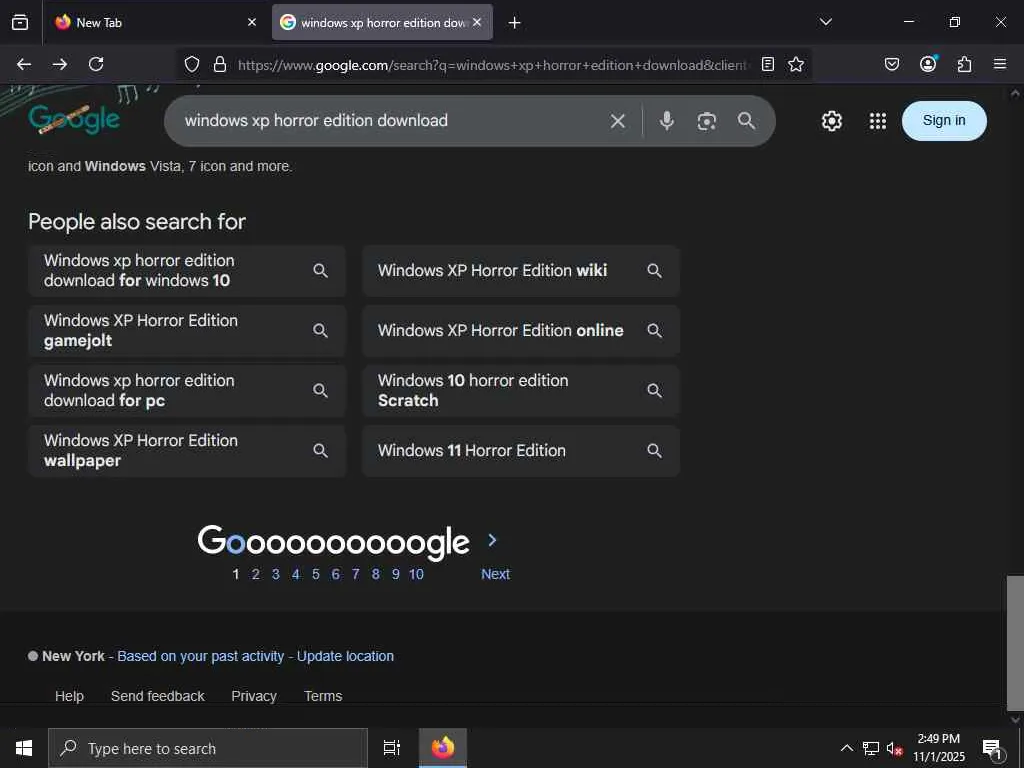1024x768 pixels.
Task: Toggle reader view icon
Action: pyautogui.click(x=768, y=64)
